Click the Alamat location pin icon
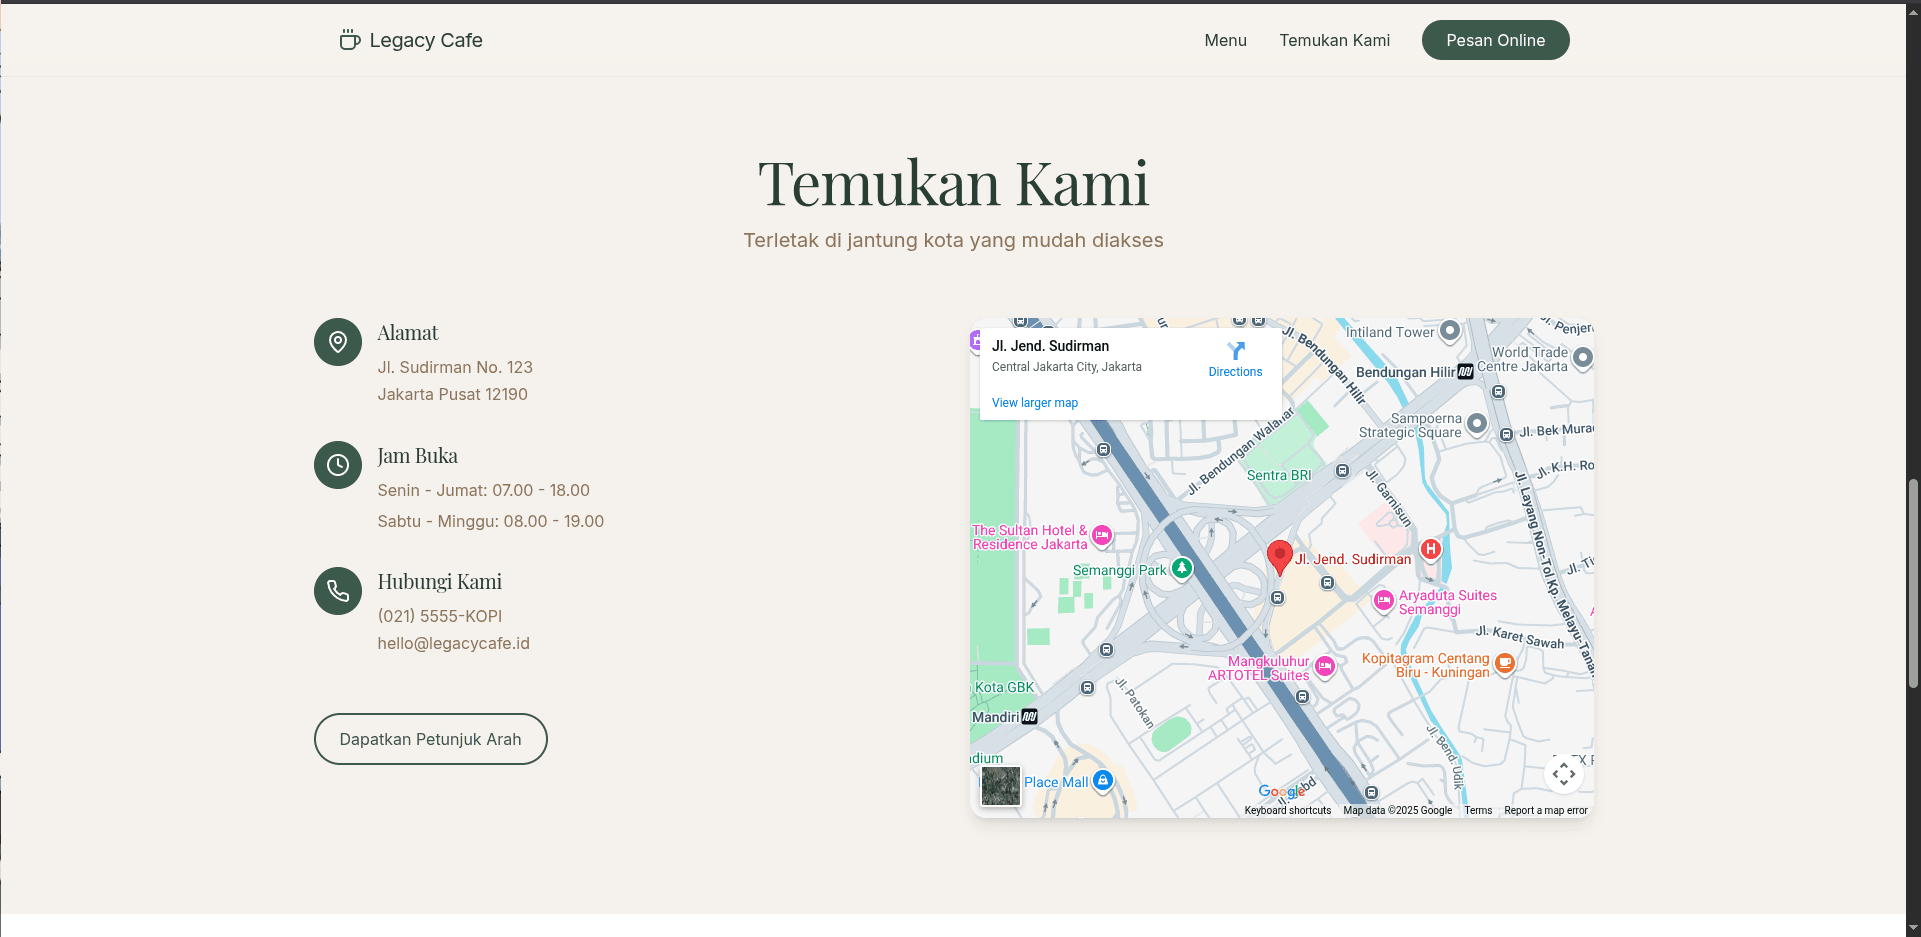Image resolution: width=1921 pixels, height=937 pixels. tap(338, 342)
